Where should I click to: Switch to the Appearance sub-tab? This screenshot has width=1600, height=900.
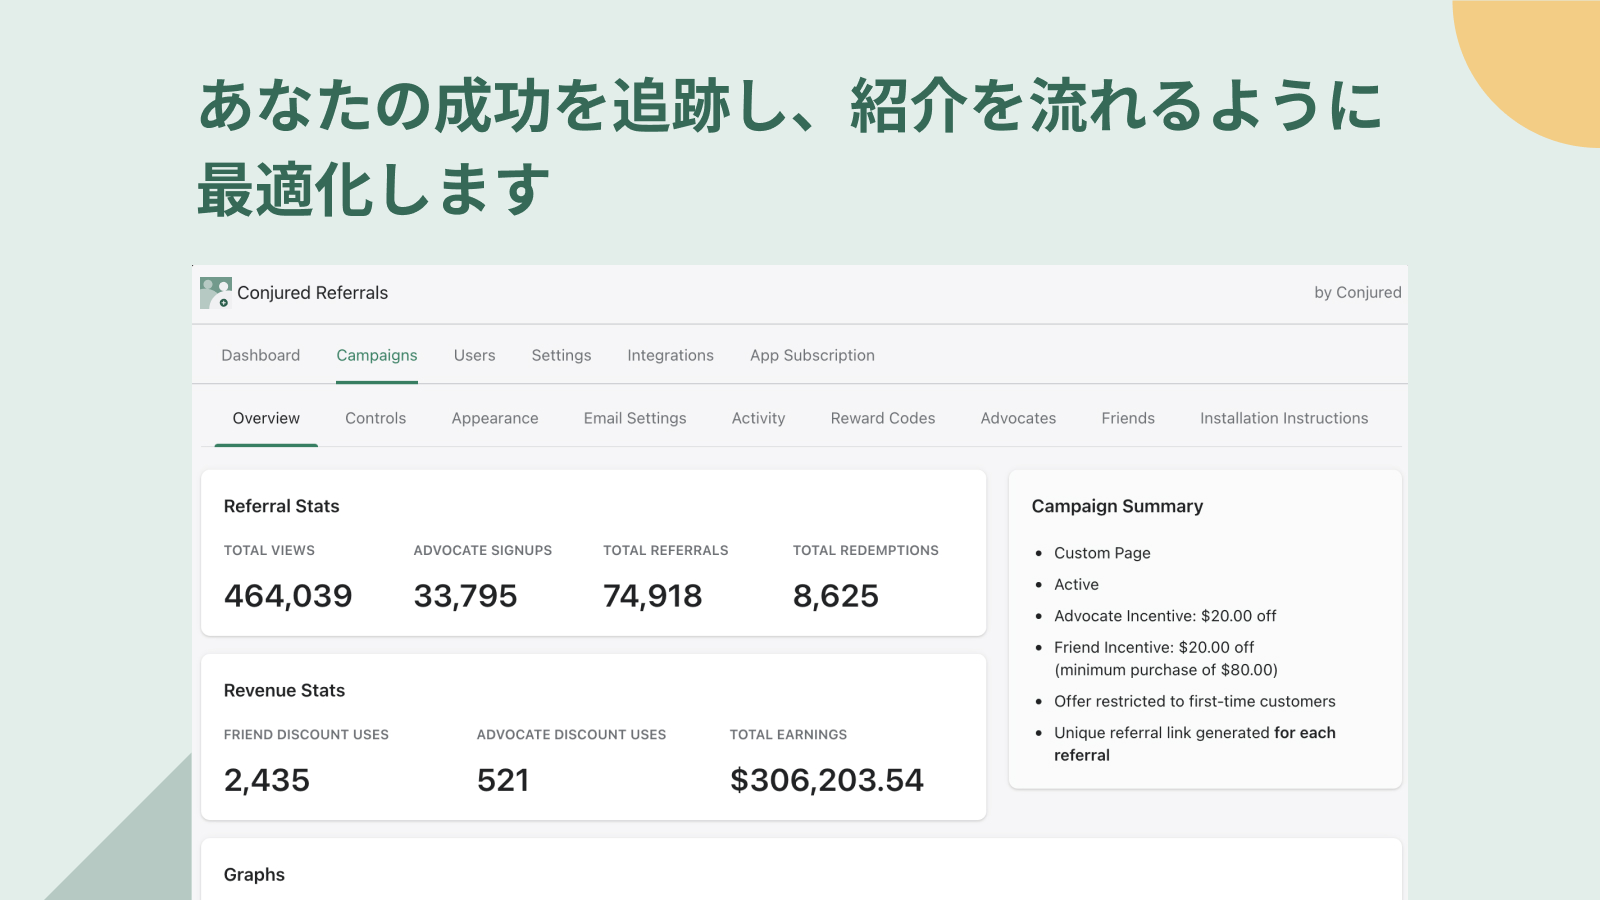(x=495, y=418)
